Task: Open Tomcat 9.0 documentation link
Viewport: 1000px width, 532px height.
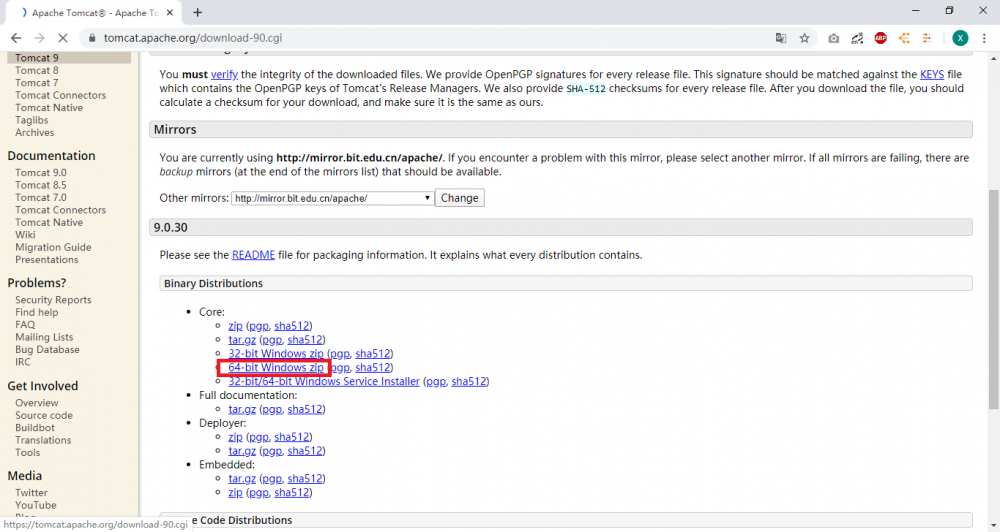Action: 41,173
